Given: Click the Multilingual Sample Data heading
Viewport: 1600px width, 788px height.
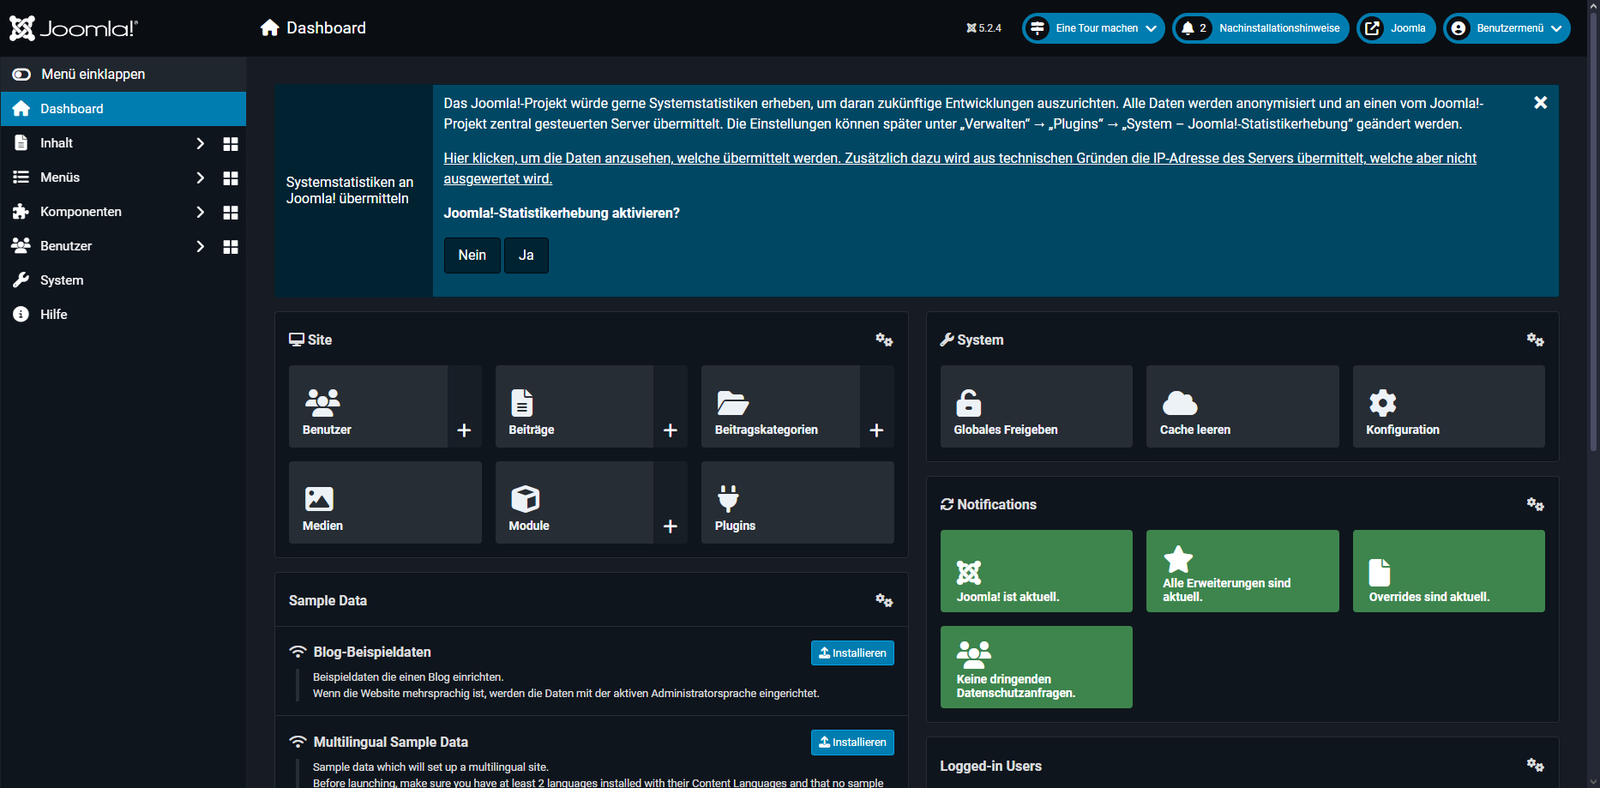Looking at the screenshot, I should click(390, 742).
